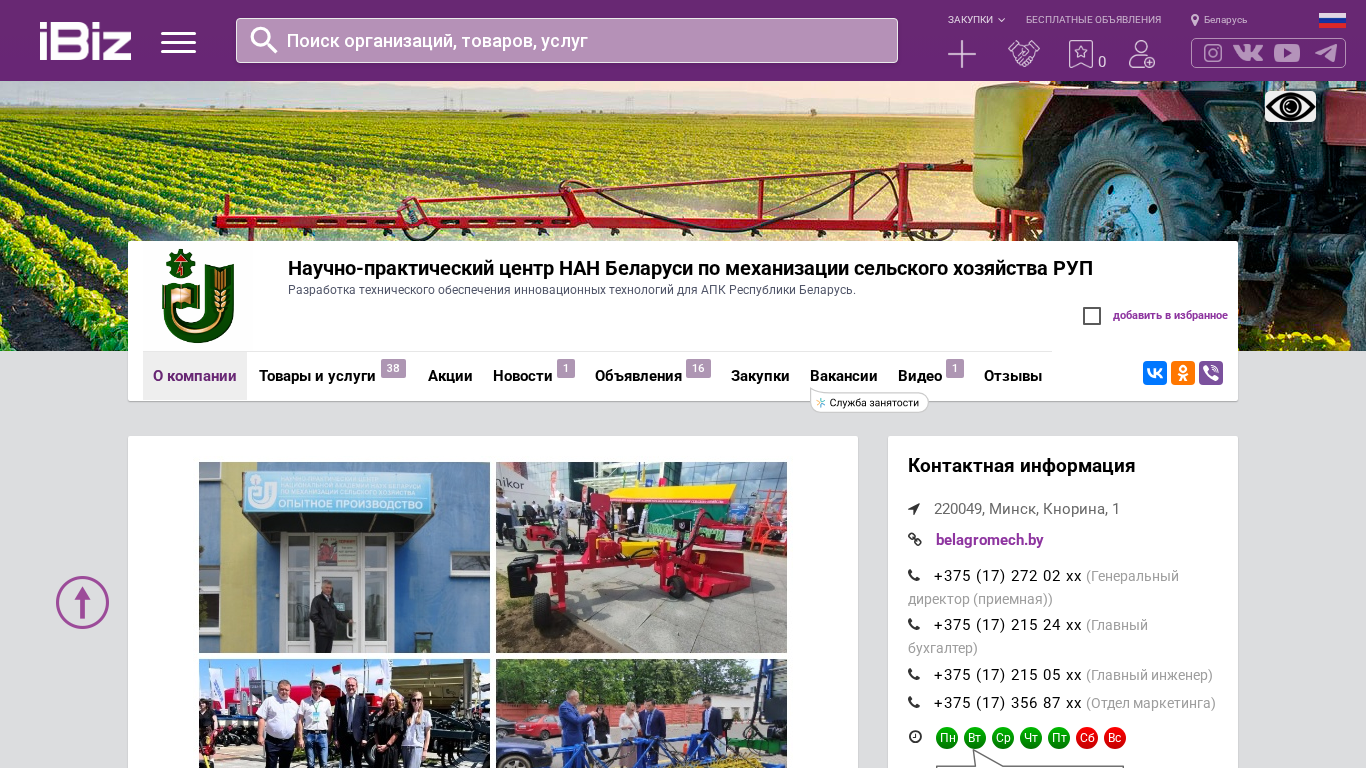Click the working hours clock icon
1366x768 pixels.
pyautogui.click(x=915, y=737)
